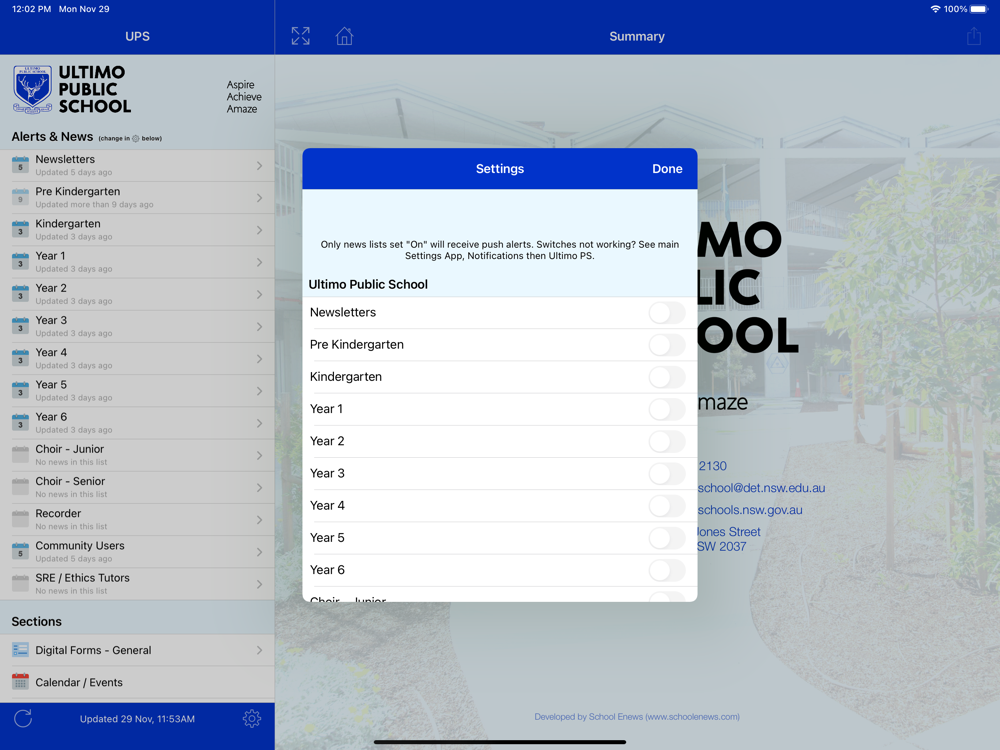Open Digital Forms - General chevron
Viewport: 1000px width, 750px height.
[x=260, y=650]
